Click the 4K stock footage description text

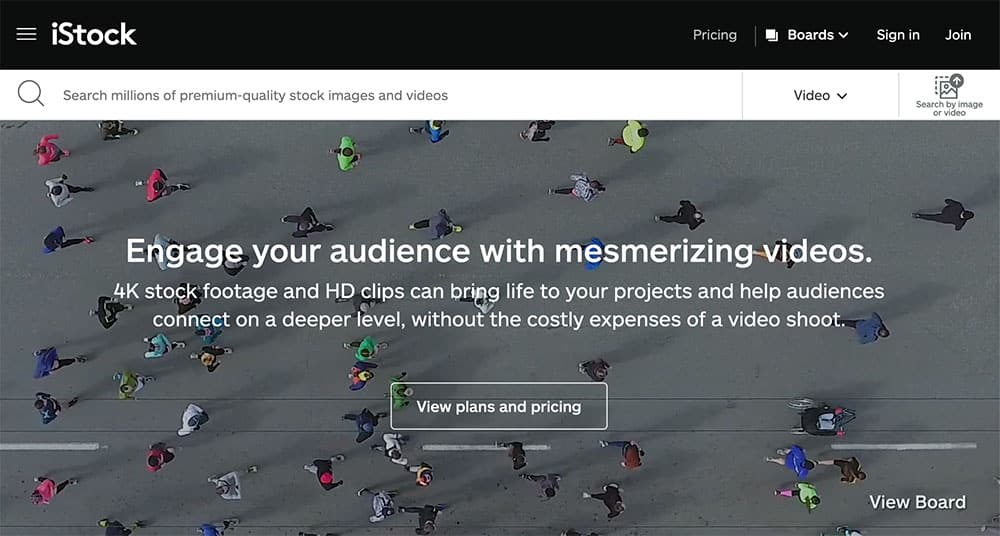pyautogui.click(x=499, y=306)
